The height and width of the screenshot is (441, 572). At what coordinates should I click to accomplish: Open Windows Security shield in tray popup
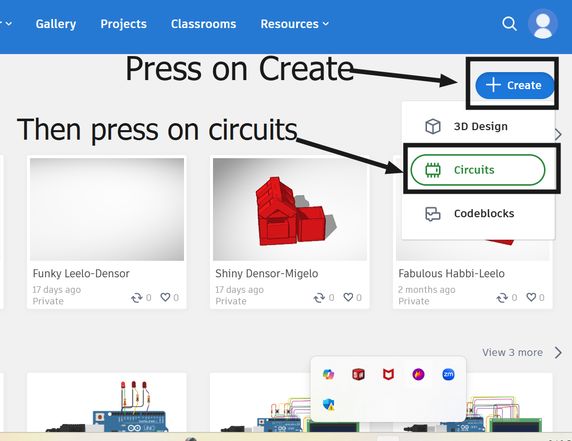328,404
